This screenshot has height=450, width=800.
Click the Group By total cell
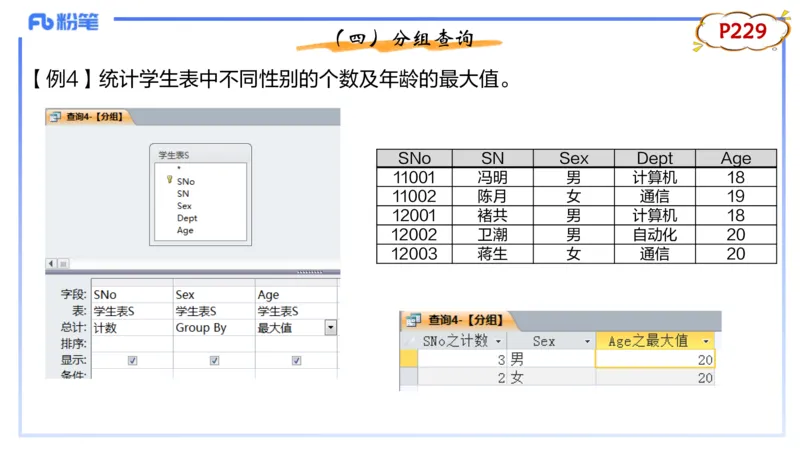click(x=214, y=328)
